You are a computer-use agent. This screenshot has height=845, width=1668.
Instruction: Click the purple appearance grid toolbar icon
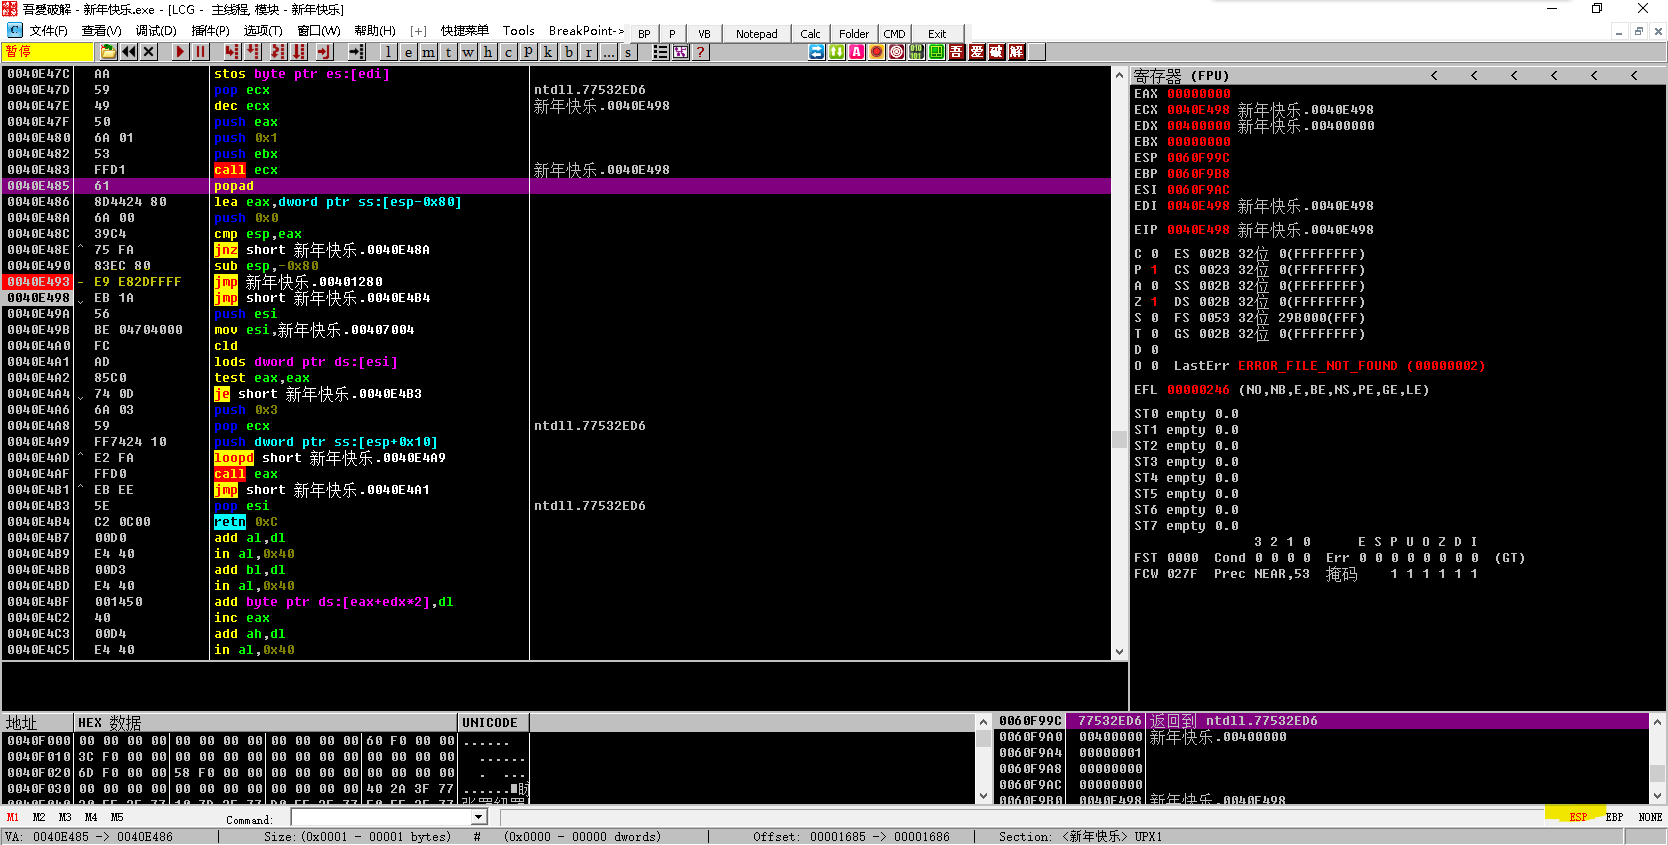tap(681, 52)
